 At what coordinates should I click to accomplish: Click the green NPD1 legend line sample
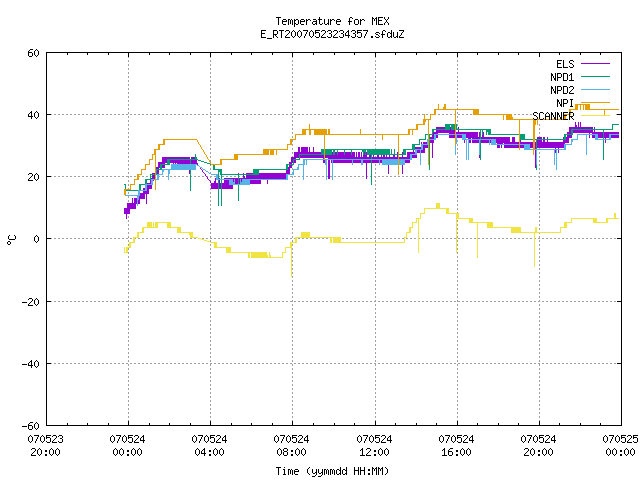[595, 76]
